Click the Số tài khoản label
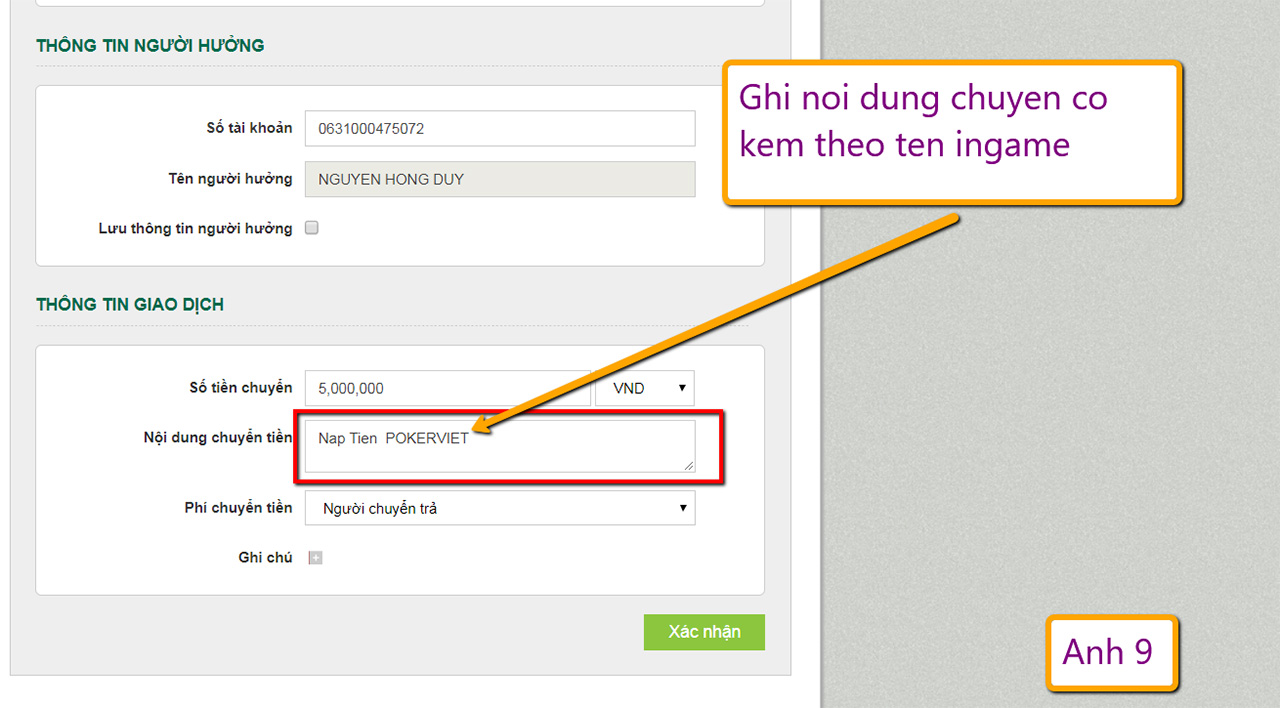This screenshot has width=1280, height=708. 249,128
